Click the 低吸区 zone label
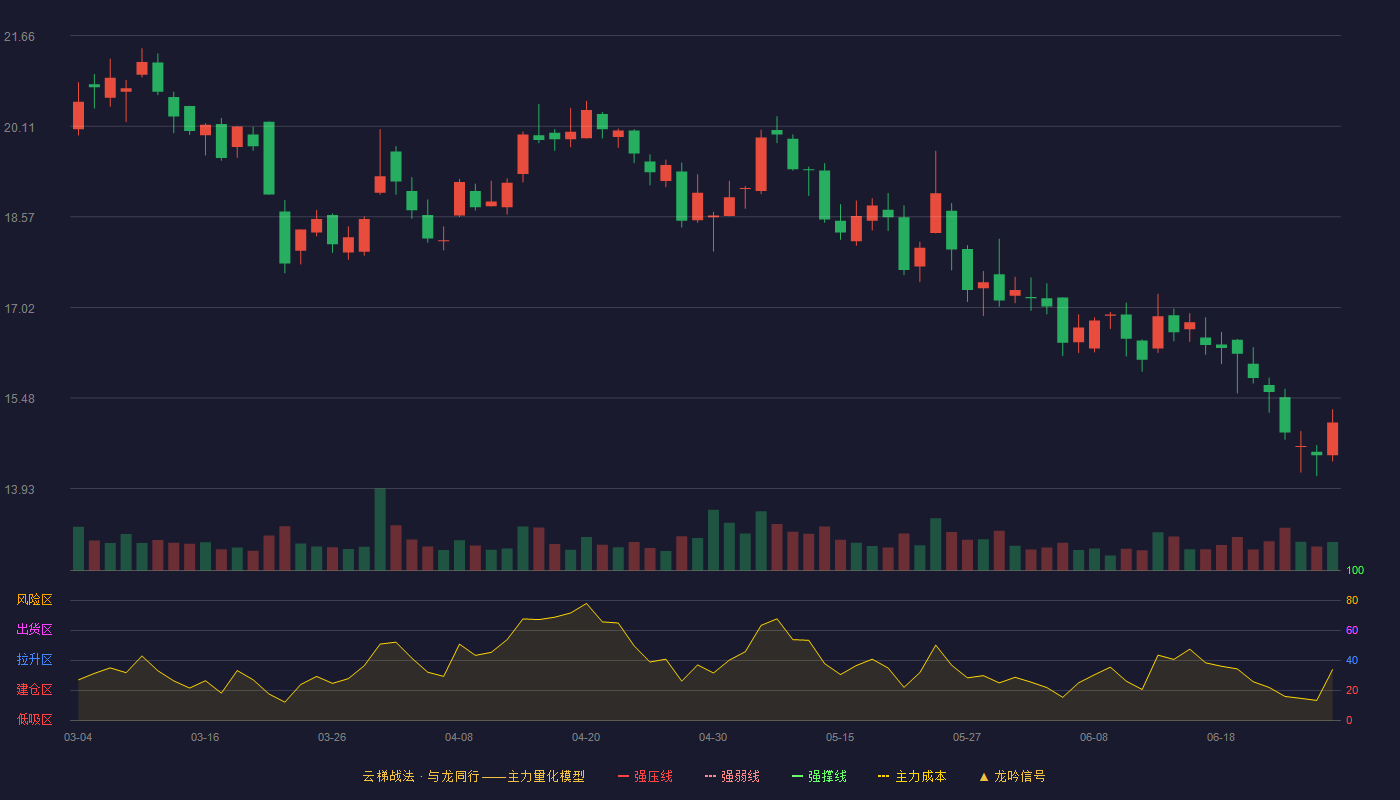Screen dimensions: 1400x800 [x=34, y=719]
